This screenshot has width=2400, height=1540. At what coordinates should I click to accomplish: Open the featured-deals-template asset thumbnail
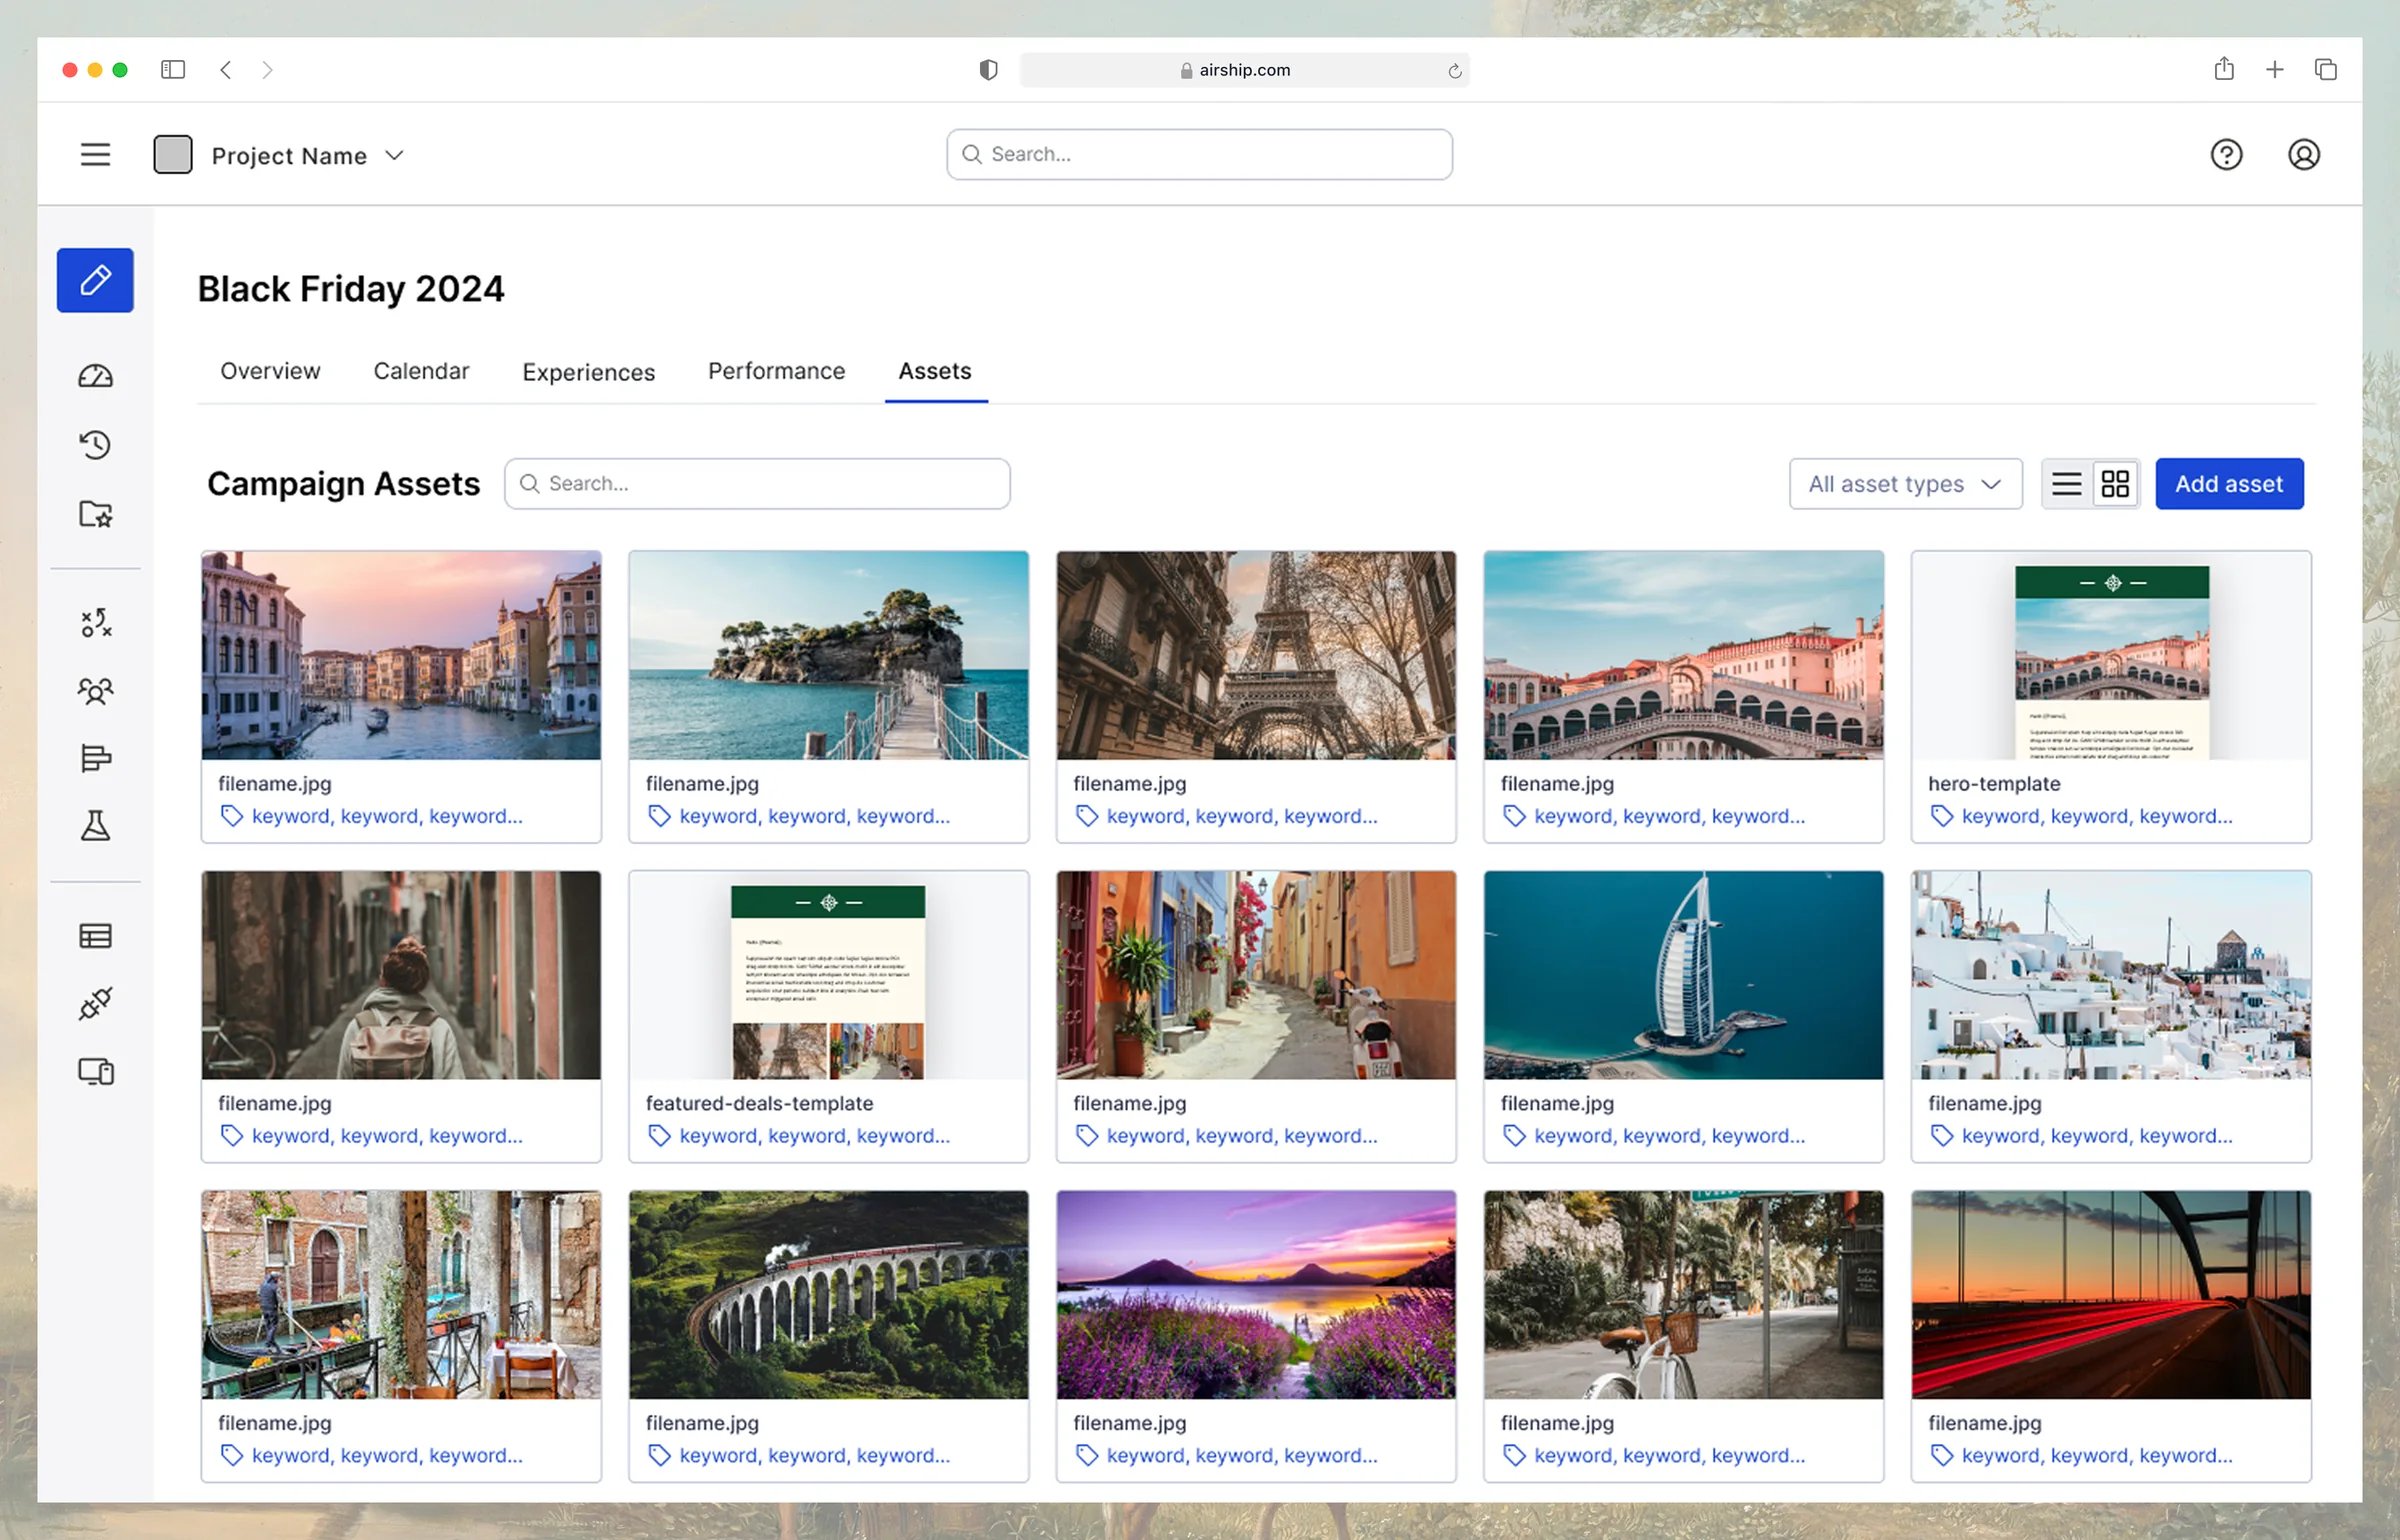click(828, 975)
